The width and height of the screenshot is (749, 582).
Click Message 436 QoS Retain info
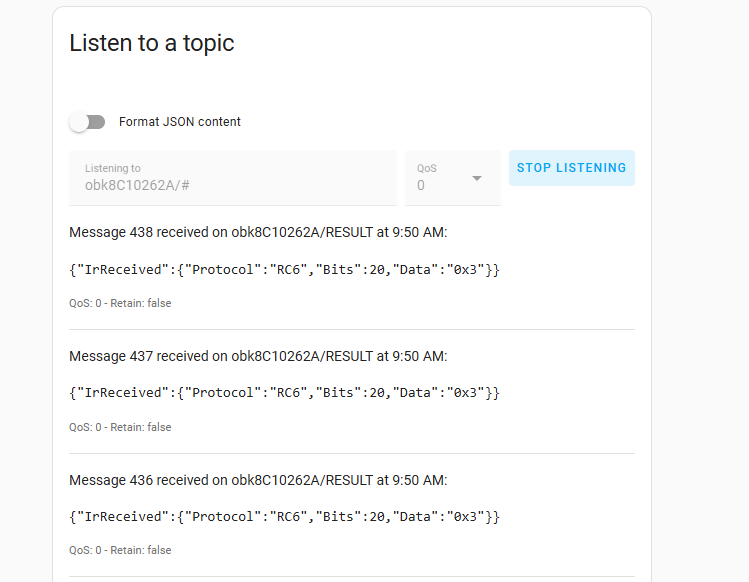[x=120, y=550]
